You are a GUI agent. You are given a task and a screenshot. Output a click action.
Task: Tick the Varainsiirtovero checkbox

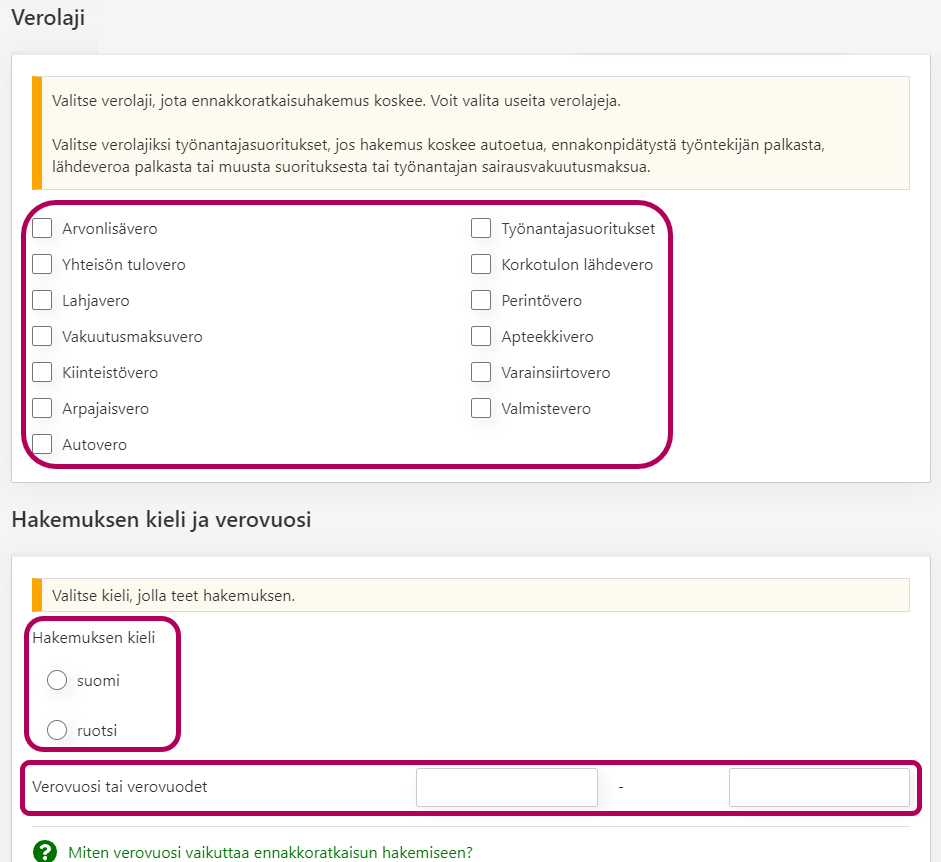click(x=481, y=373)
